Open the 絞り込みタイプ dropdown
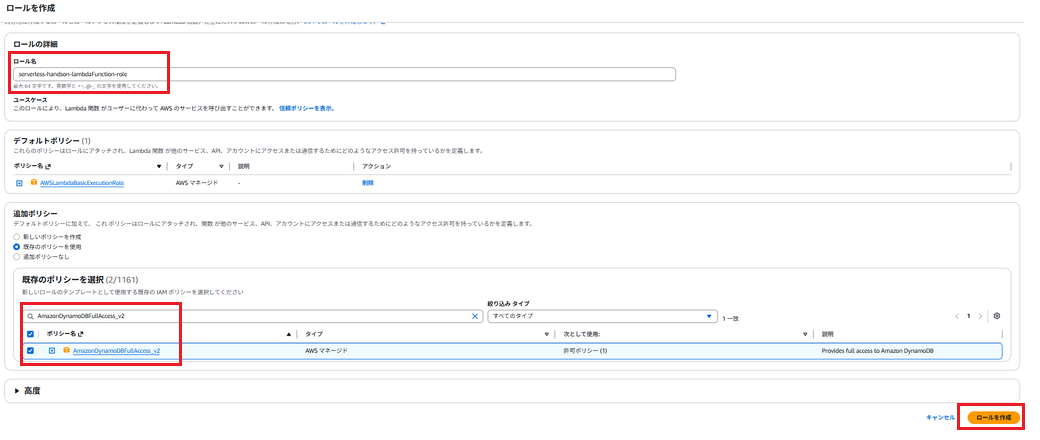1040x440 pixels. click(602, 316)
